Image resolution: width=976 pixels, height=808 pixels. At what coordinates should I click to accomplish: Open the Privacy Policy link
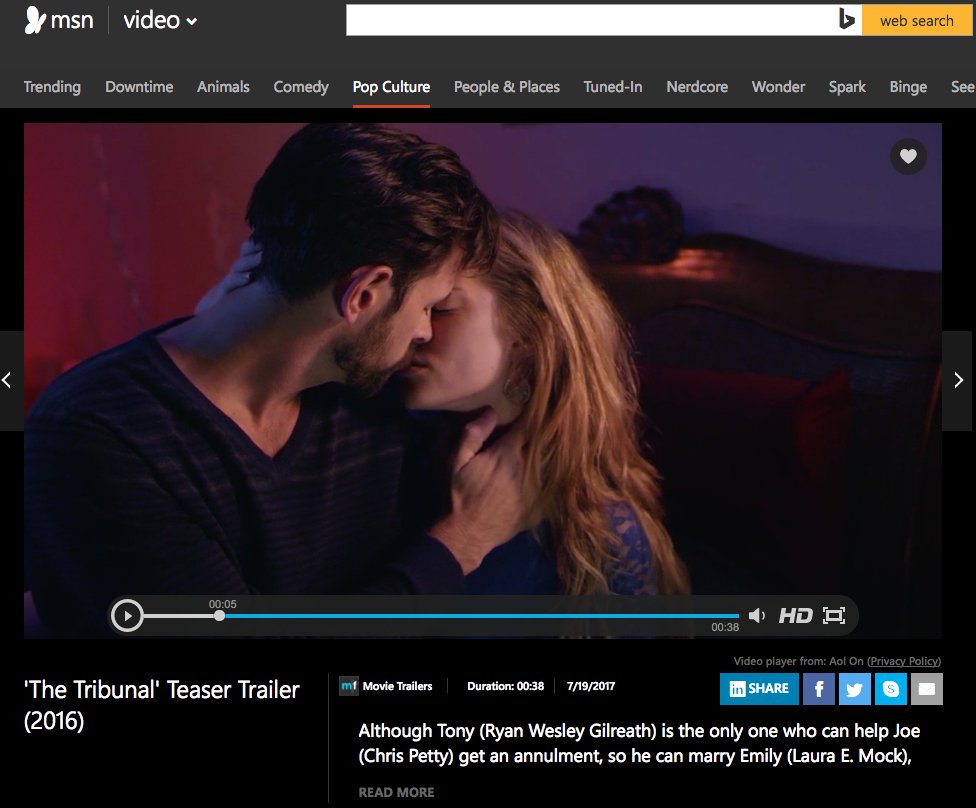click(x=904, y=661)
